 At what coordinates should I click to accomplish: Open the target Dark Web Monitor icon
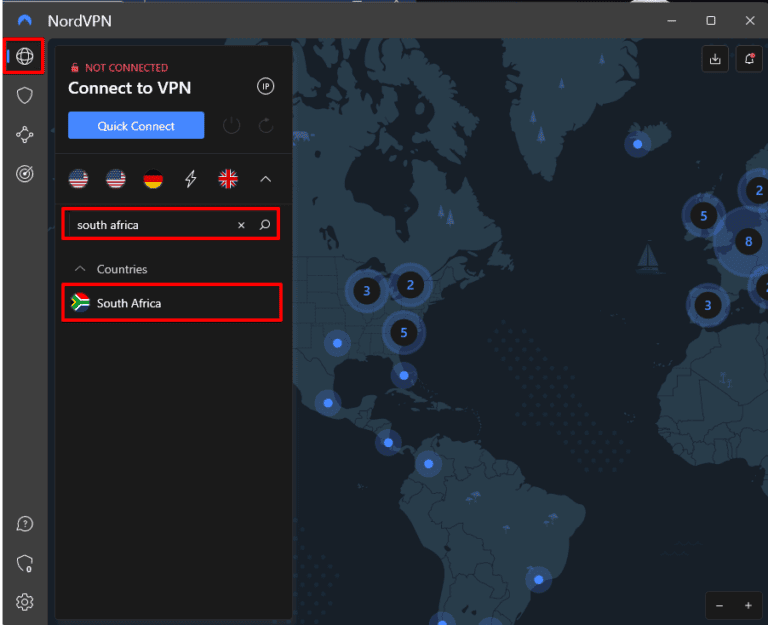coord(25,174)
